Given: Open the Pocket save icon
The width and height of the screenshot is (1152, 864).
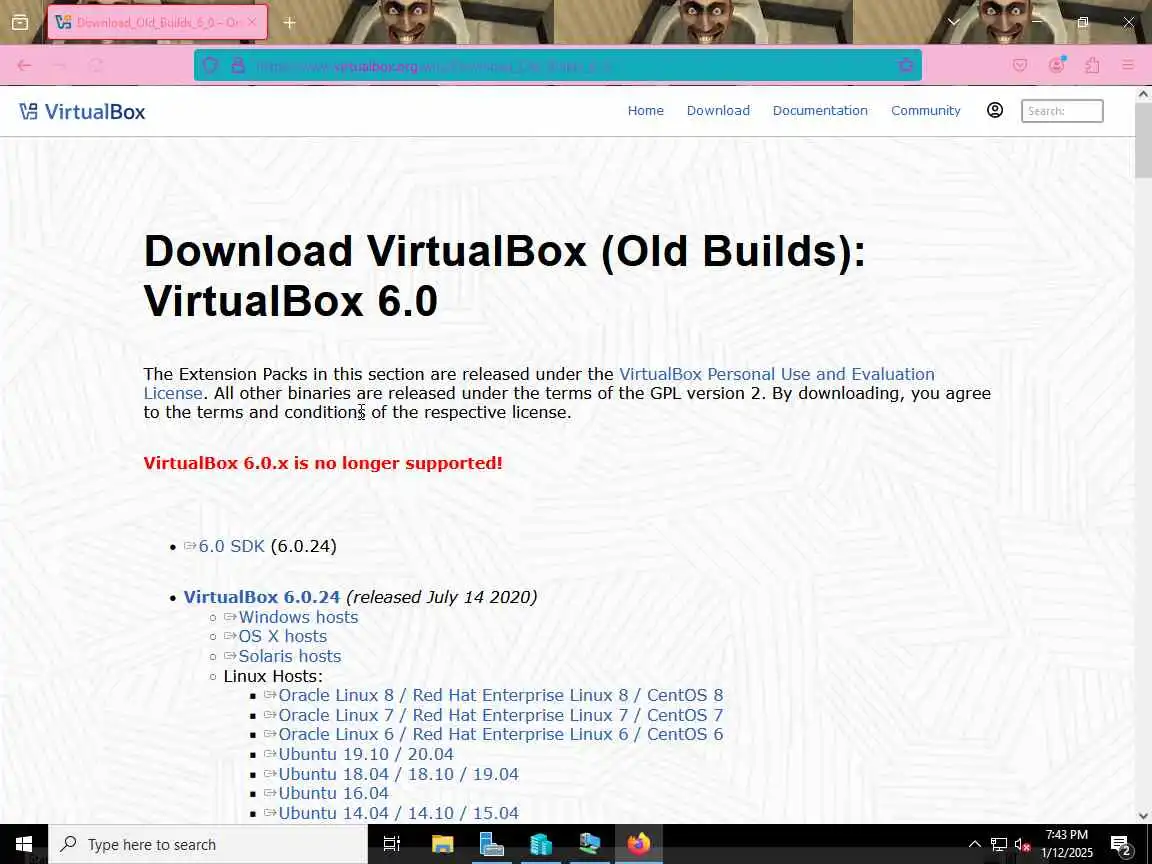Looking at the screenshot, I should (x=1020, y=65).
